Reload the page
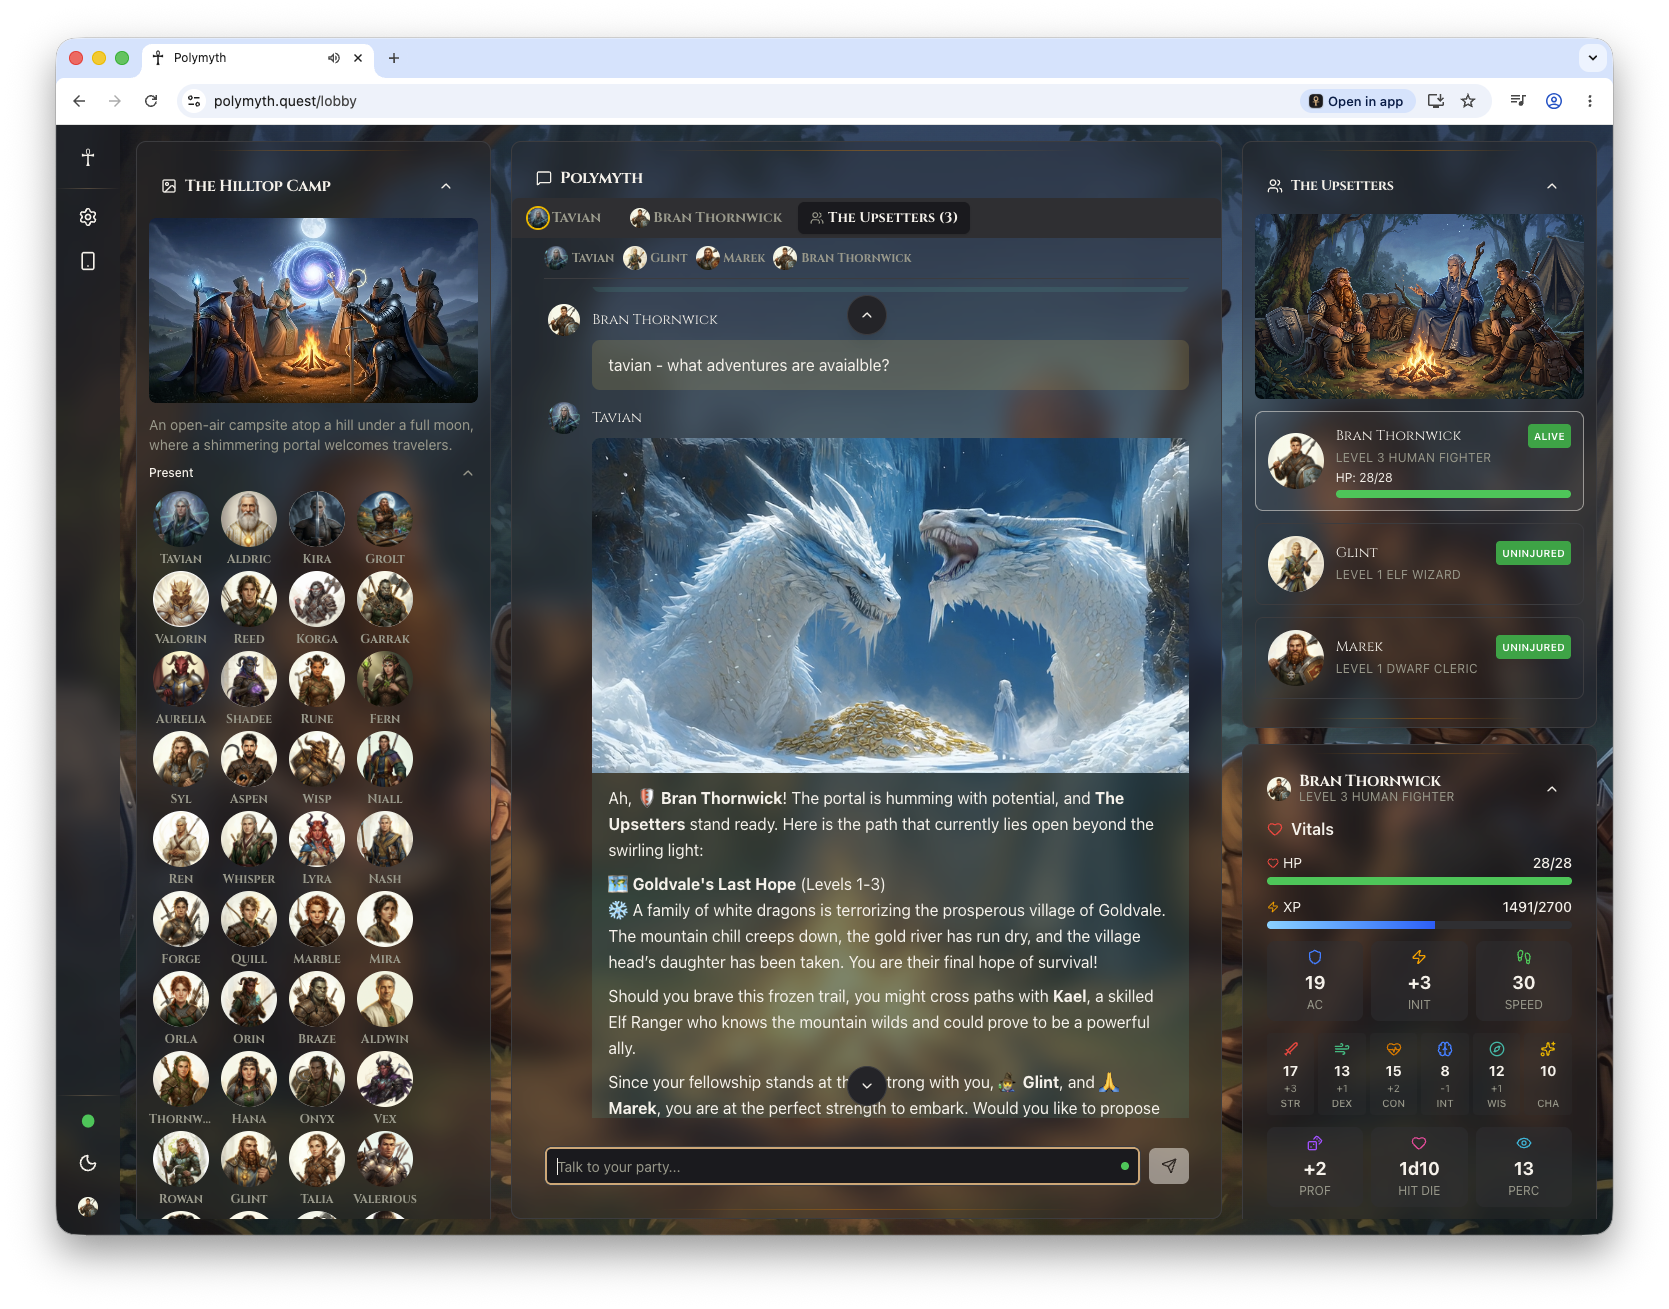 pos(151,101)
